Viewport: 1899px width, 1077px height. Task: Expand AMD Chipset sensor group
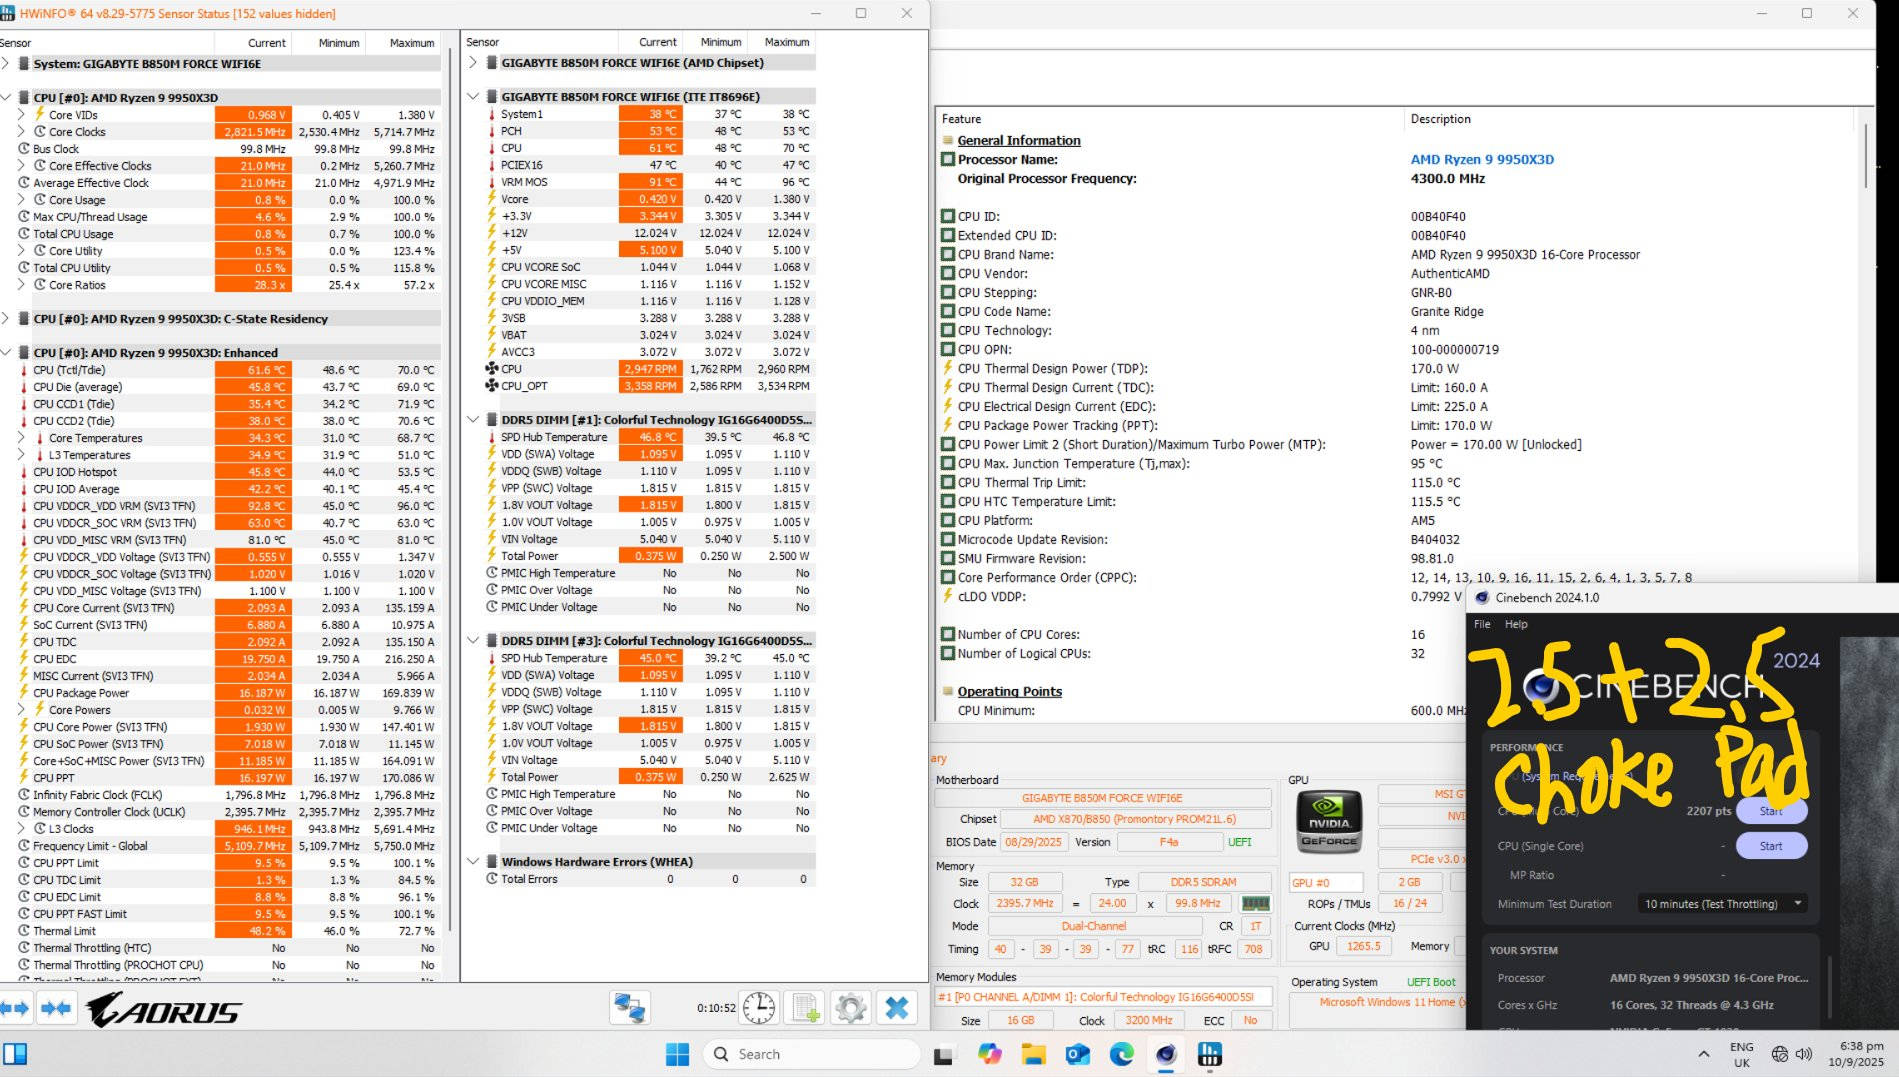[473, 62]
